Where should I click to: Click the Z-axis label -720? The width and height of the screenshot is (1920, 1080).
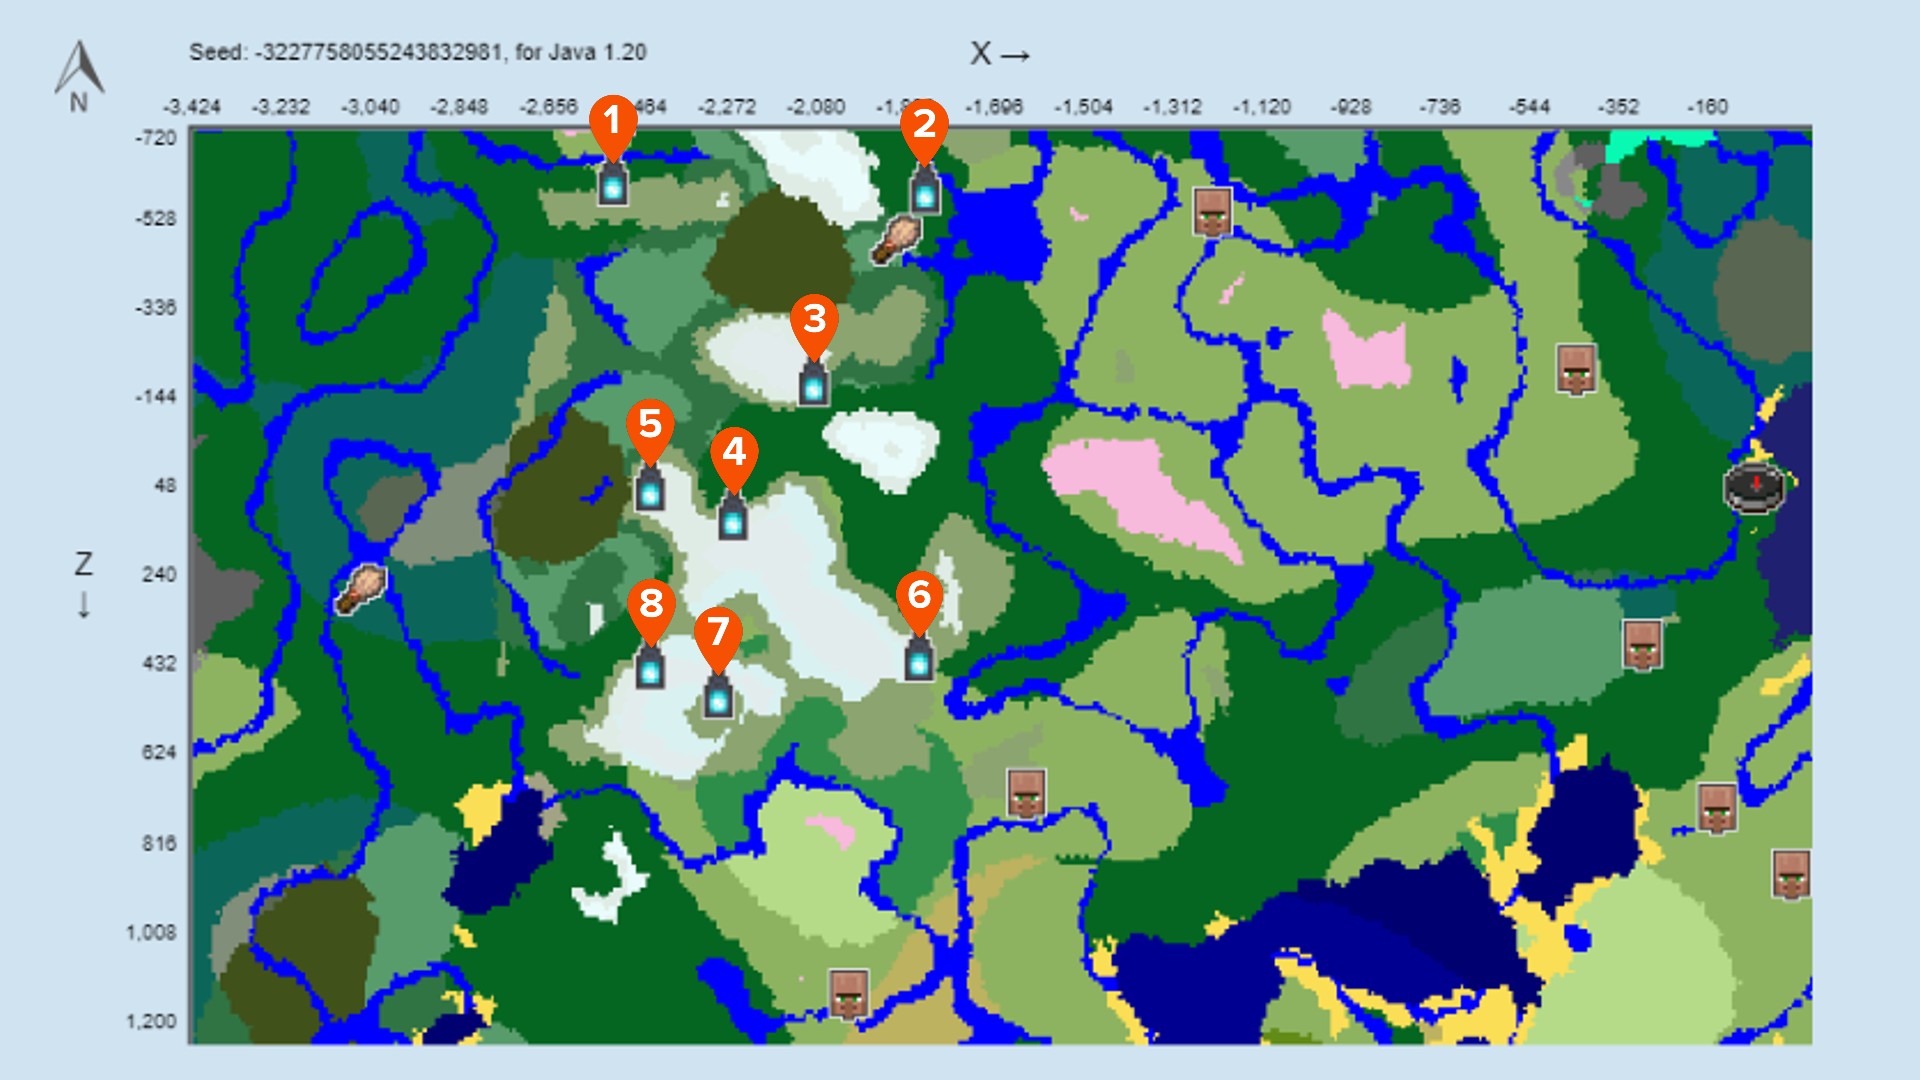(x=156, y=138)
